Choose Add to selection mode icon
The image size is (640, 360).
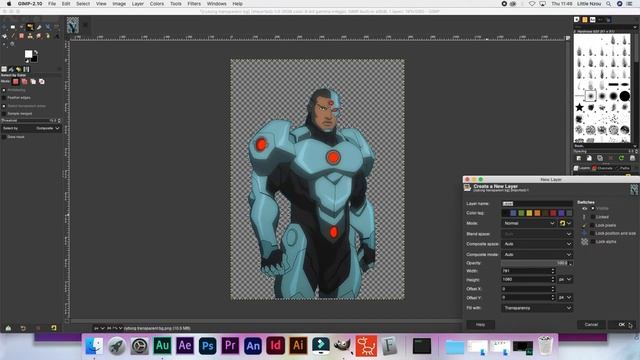[24, 82]
